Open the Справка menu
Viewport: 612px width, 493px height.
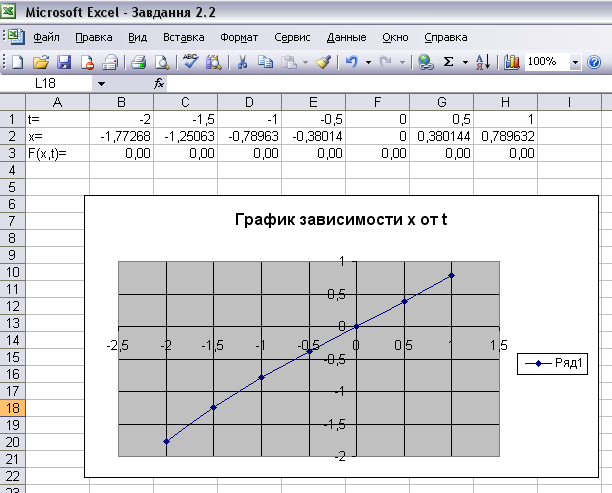[445, 37]
